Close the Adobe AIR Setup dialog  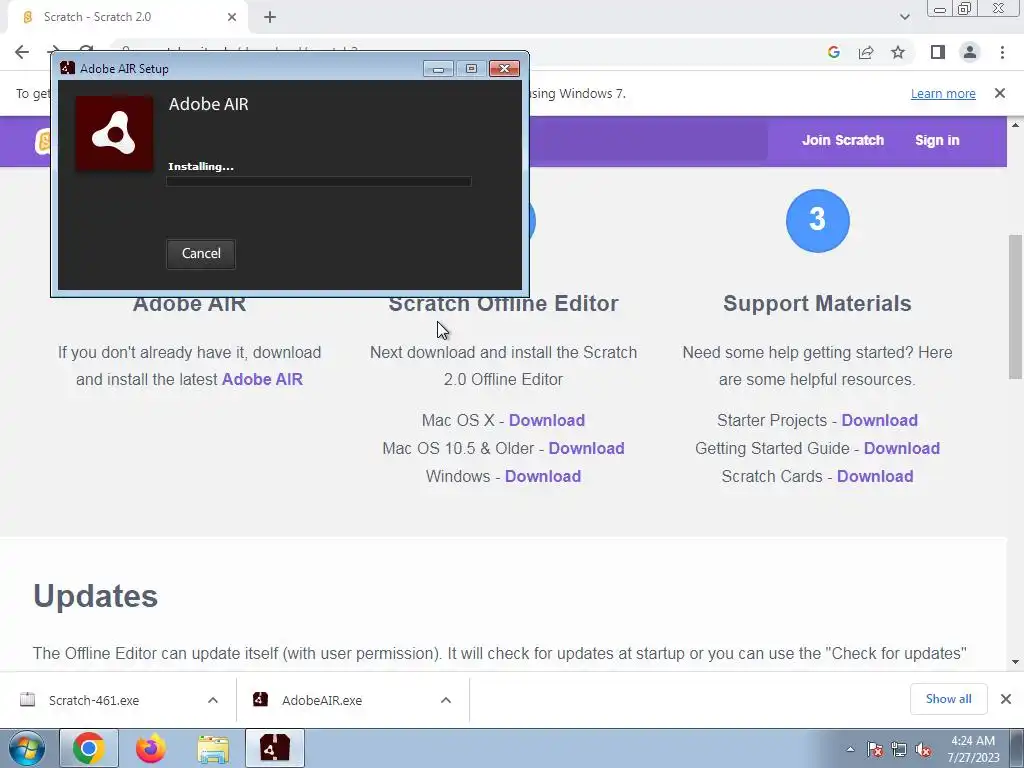[504, 69]
